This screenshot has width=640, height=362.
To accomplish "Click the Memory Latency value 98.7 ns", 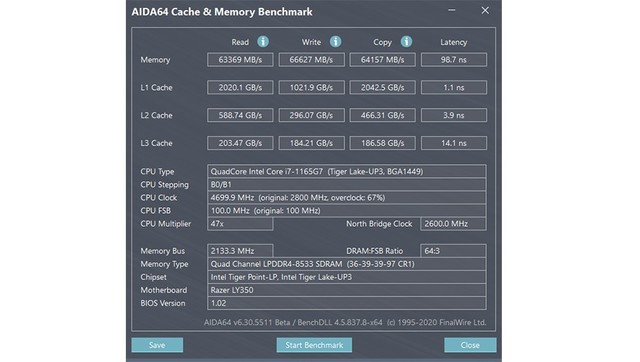I will [454, 60].
